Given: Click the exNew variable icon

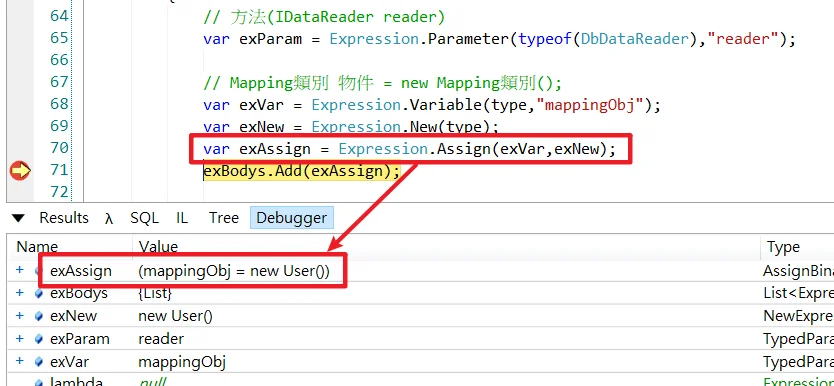Looking at the screenshot, I should pyautogui.click(x=38, y=316).
